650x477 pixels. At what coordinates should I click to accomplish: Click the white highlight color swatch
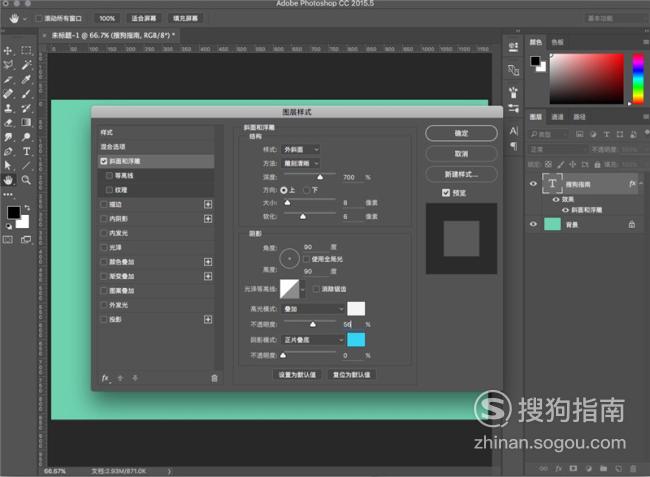(356, 309)
